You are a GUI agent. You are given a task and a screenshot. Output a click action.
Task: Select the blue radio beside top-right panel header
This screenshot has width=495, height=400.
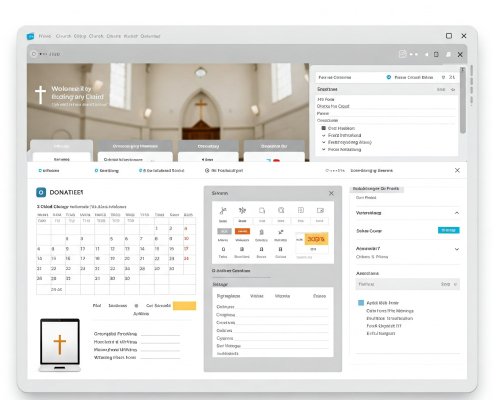[x=389, y=77]
